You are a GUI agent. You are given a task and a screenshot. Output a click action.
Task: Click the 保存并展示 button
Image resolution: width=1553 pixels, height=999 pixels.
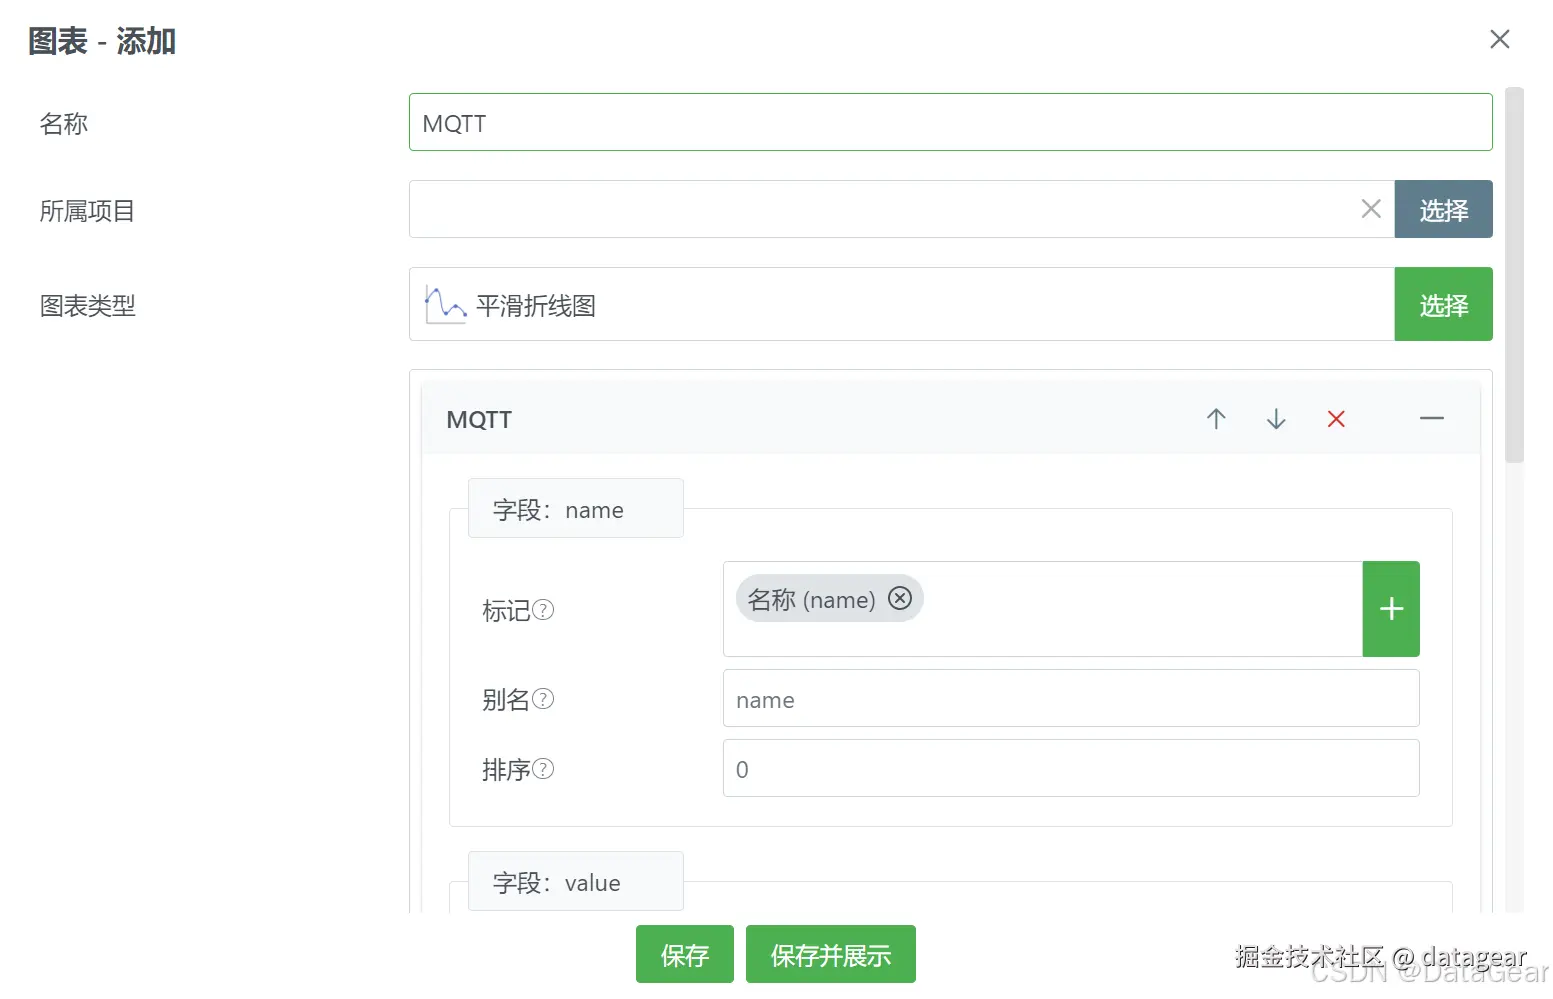[830, 954]
